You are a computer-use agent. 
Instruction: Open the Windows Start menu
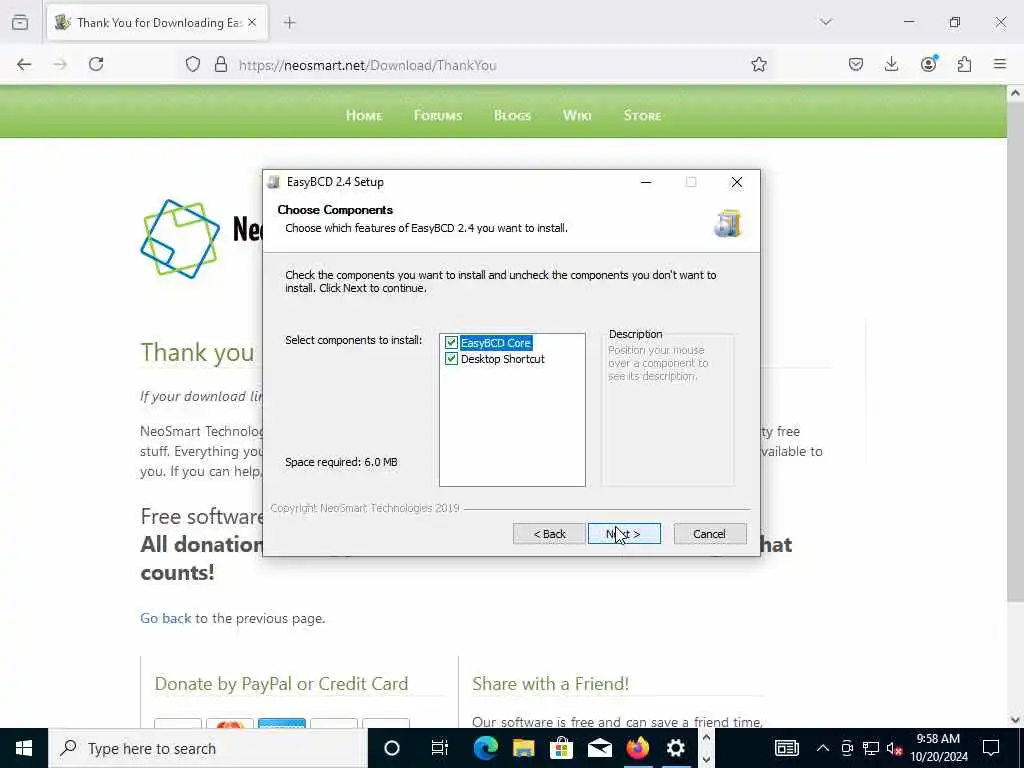(24, 748)
